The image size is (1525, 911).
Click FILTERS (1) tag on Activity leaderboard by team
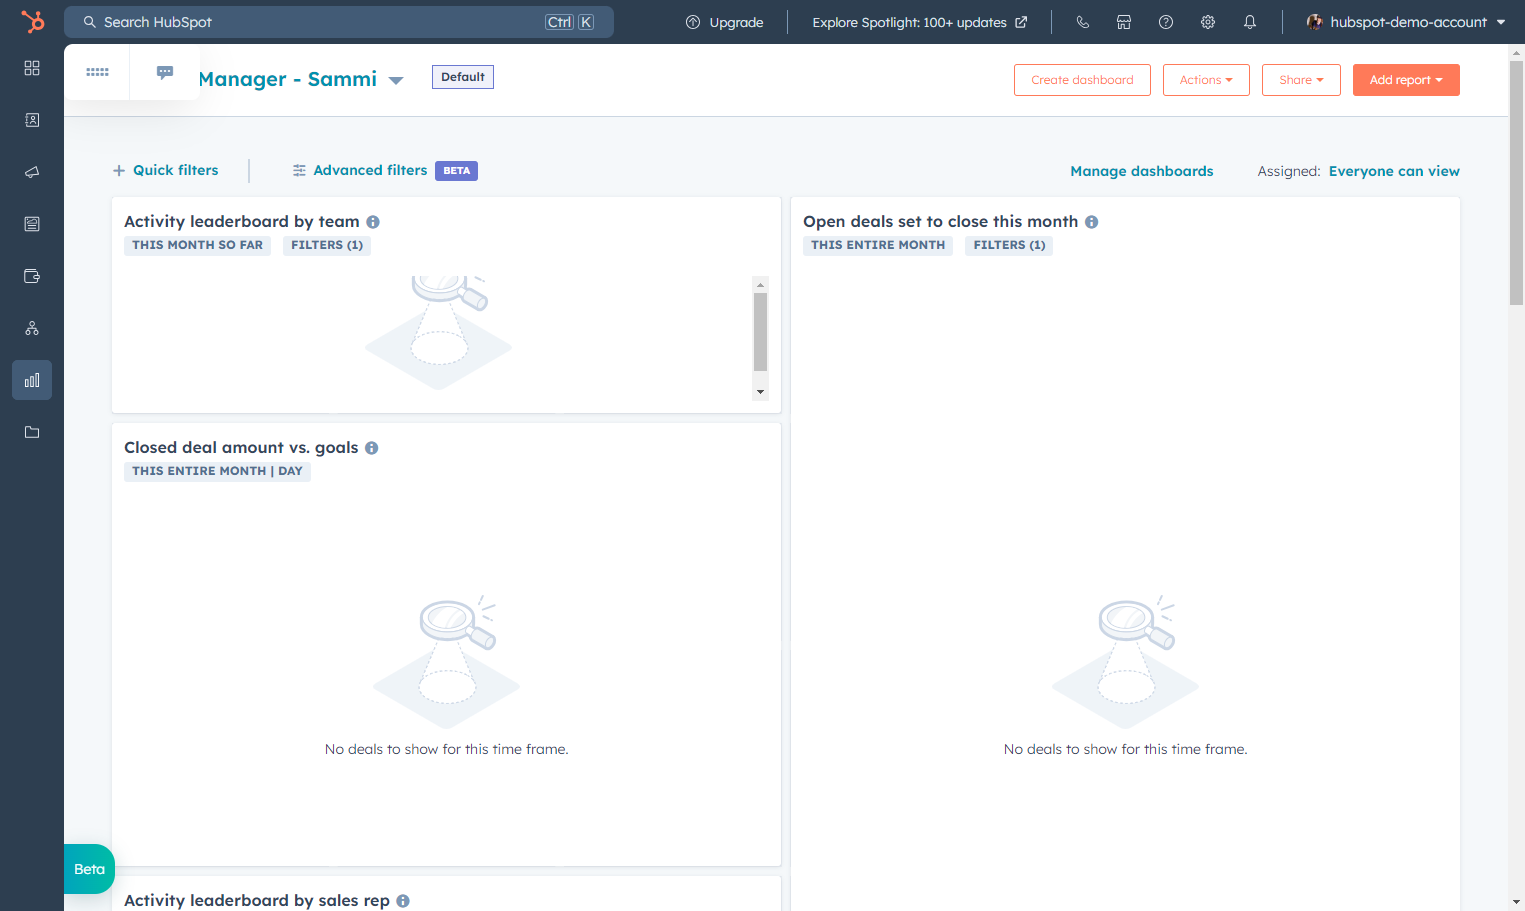pos(327,245)
